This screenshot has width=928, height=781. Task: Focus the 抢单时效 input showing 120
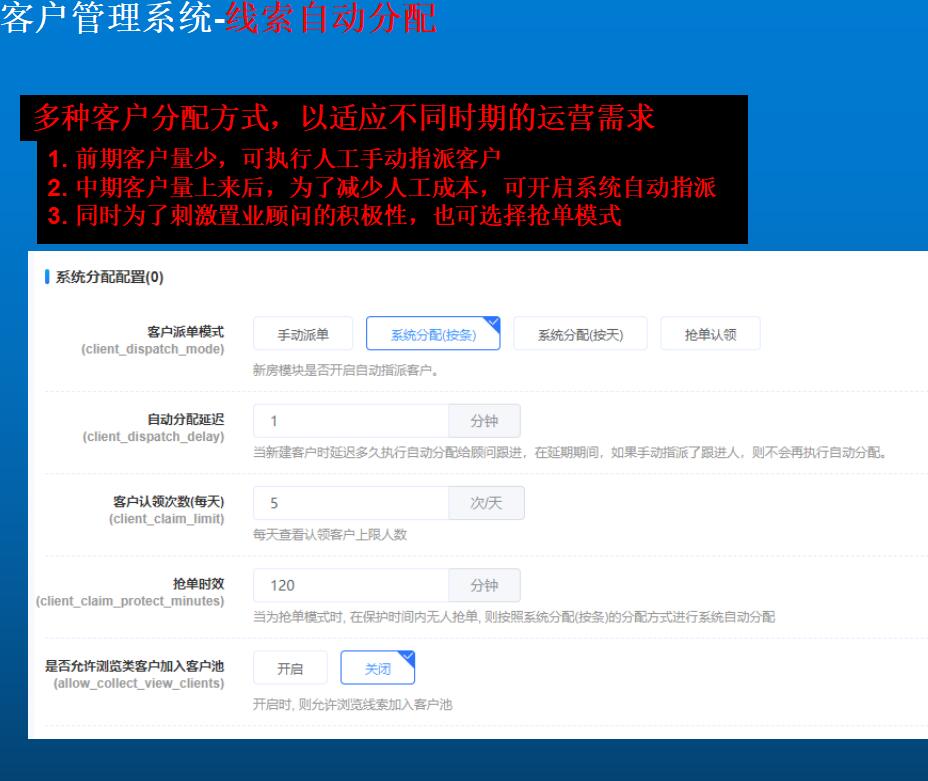tap(350, 585)
